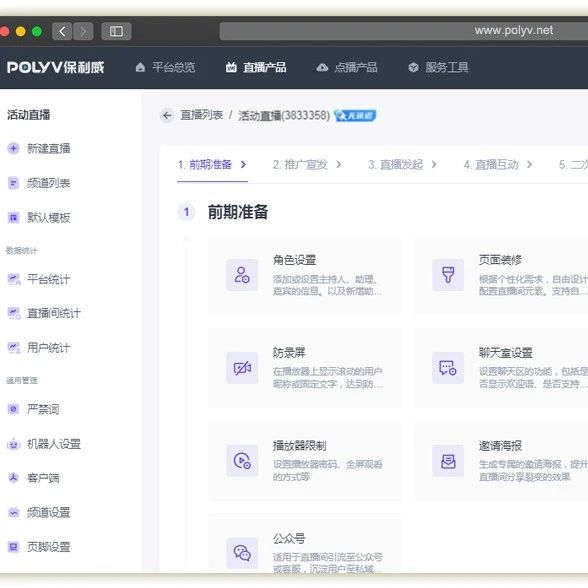
Task: Click the 严禁词 blocked-word icon
Action: coord(14,409)
